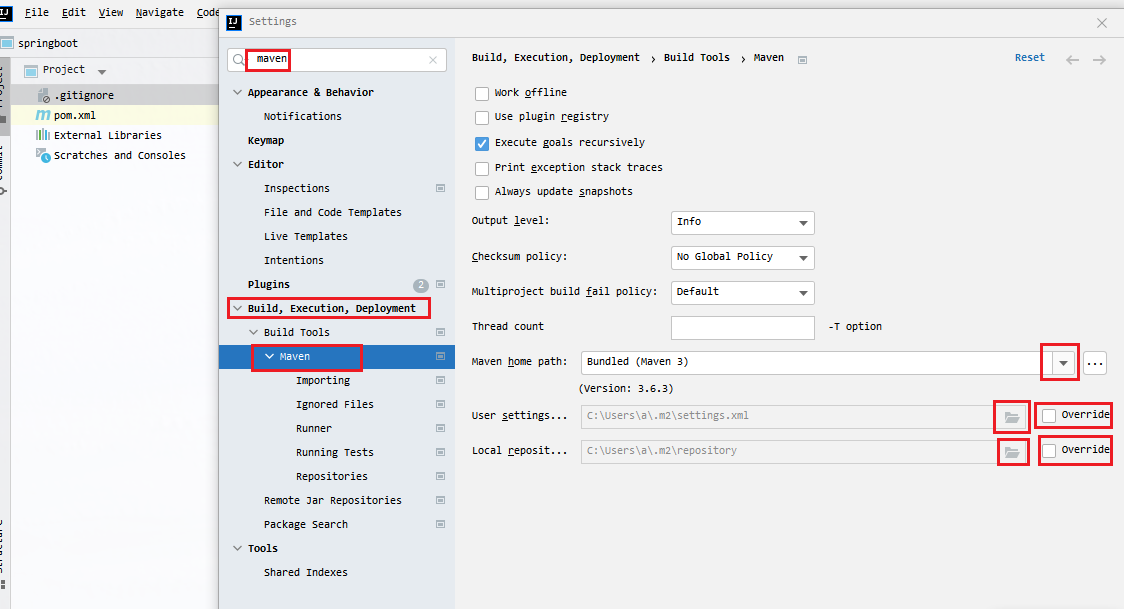Clear the maven search text with X icon
The width and height of the screenshot is (1124, 609).
point(433,60)
